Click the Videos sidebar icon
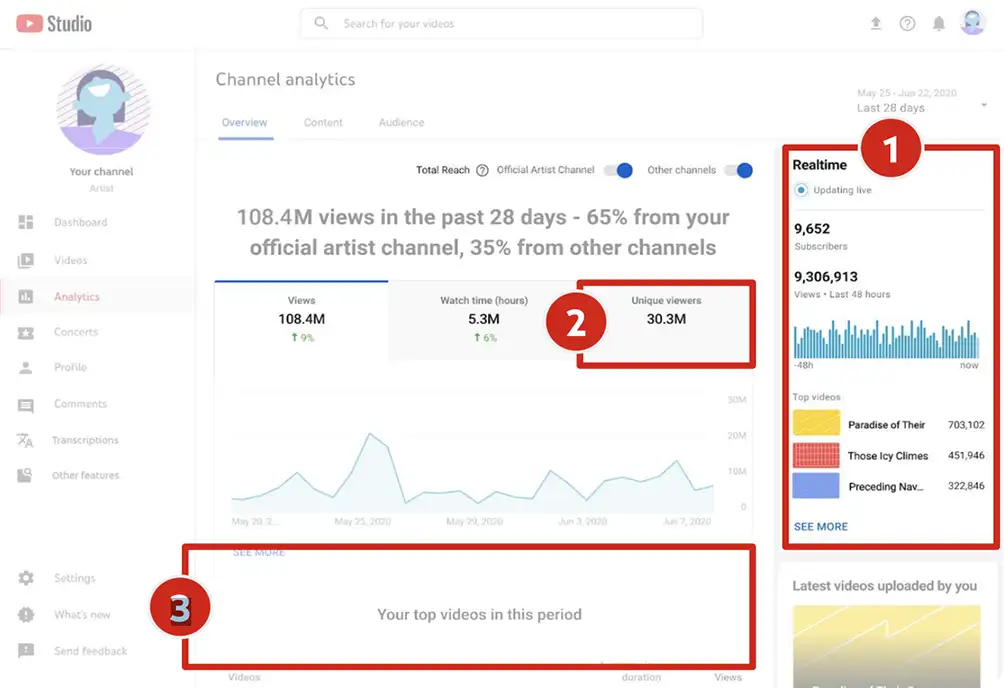This screenshot has height=688, width=1004. tap(26, 260)
